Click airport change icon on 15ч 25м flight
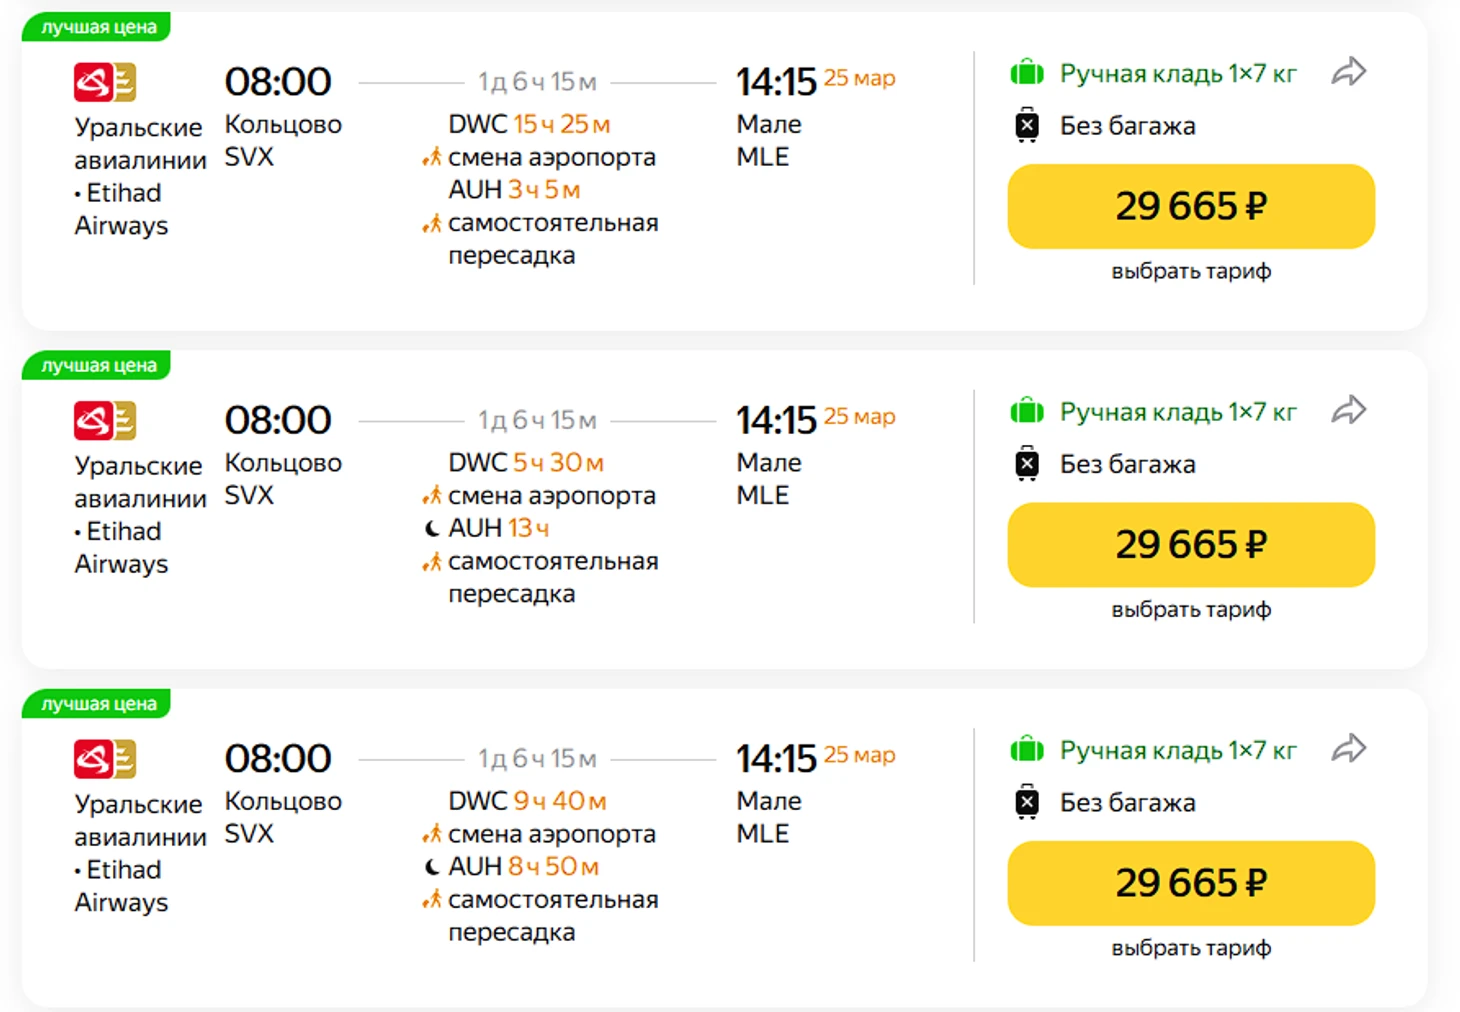Viewport: 1460px width, 1012px height. pos(432,158)
